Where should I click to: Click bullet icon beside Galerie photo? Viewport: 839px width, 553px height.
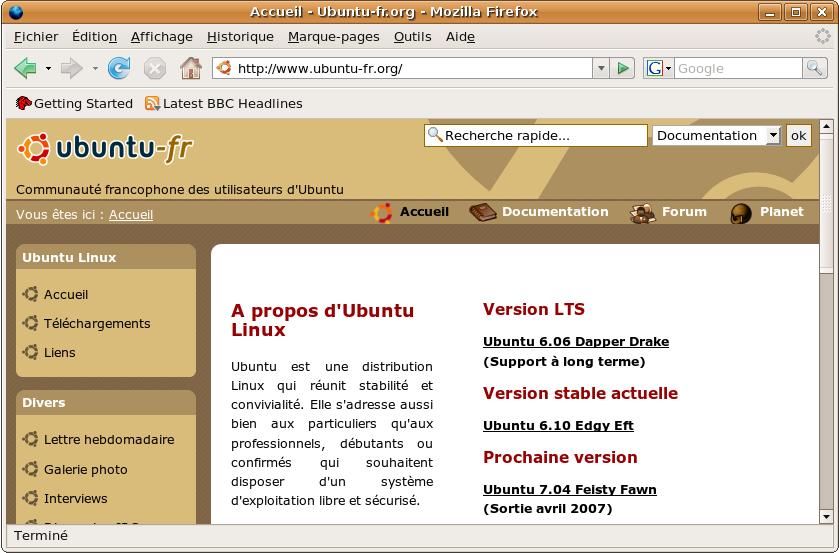point(30,469)
